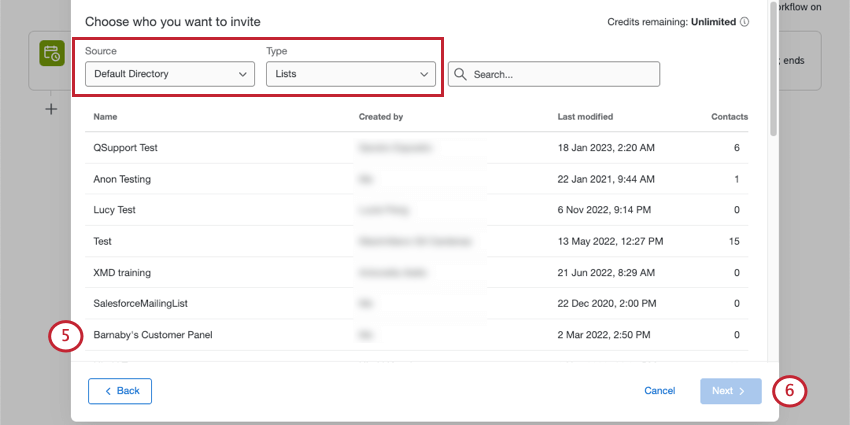
Task: Choose Barnaby's Customer Panel list
Action: 153,334
